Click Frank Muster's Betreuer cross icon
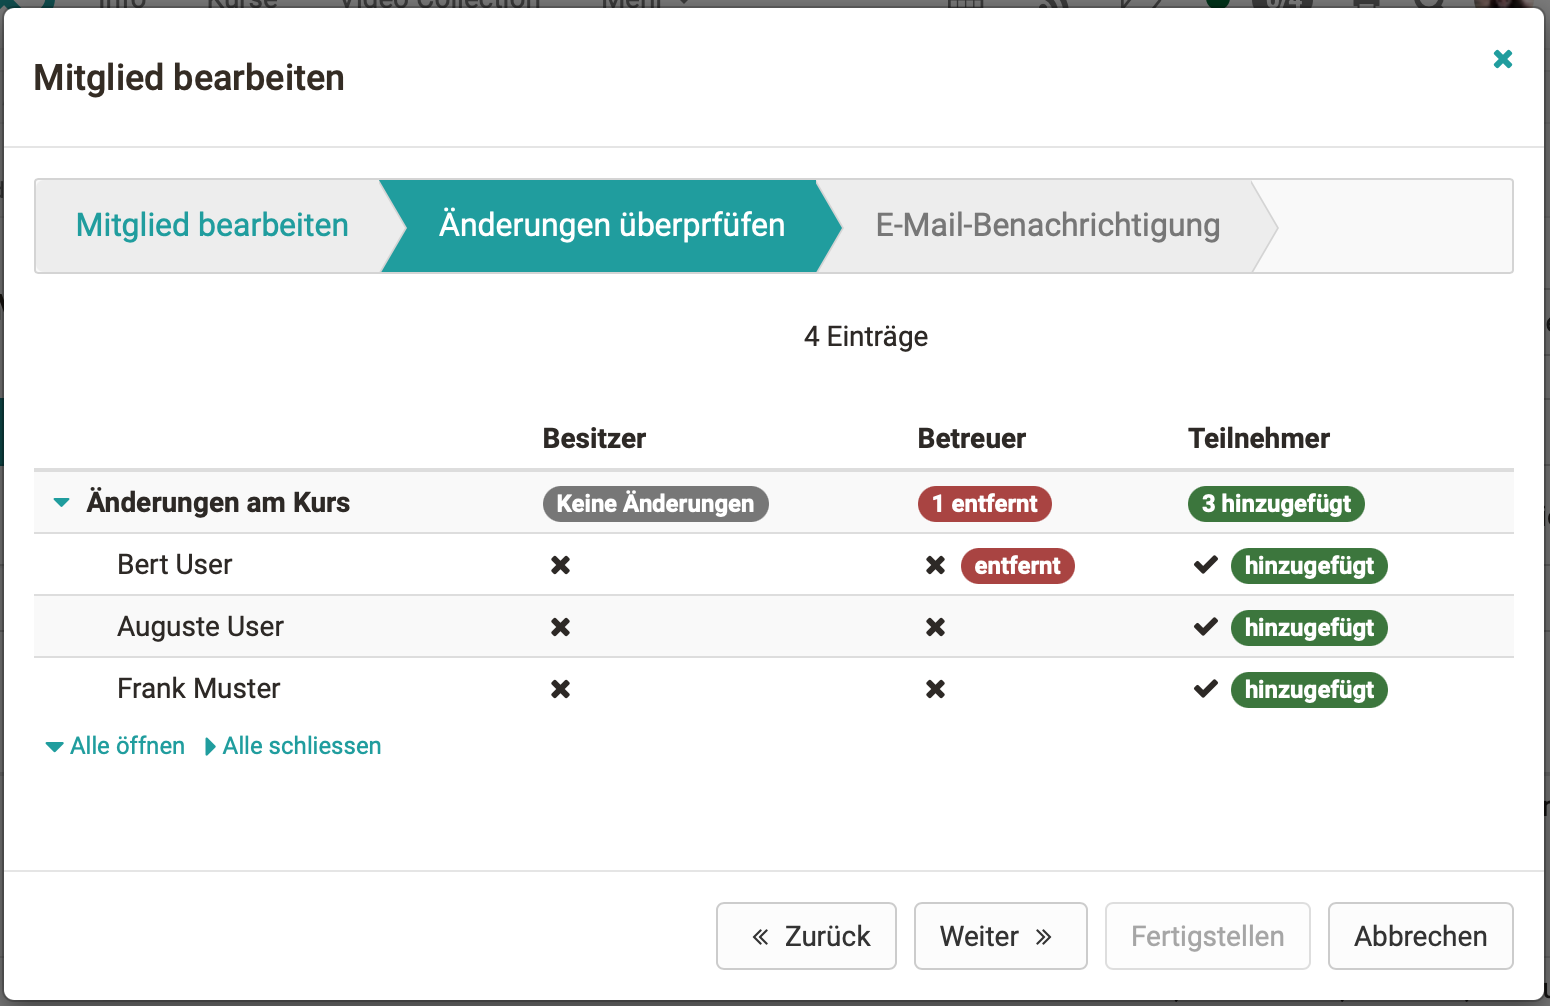Viewport: 1550px width, 1006px height. [x=935, y=689]
